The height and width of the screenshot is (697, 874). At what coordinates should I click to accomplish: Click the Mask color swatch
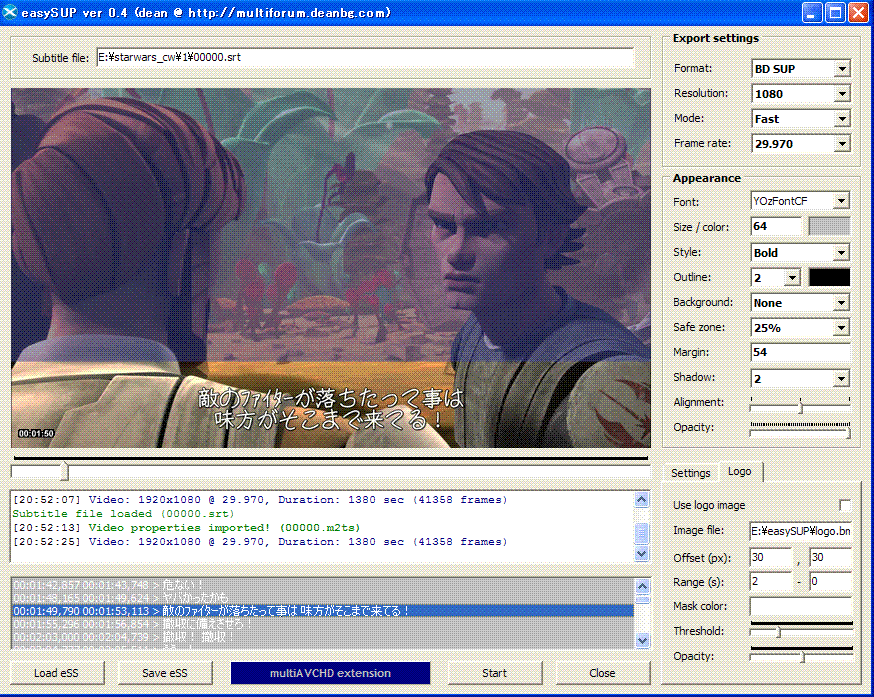(x=801, y=606)
